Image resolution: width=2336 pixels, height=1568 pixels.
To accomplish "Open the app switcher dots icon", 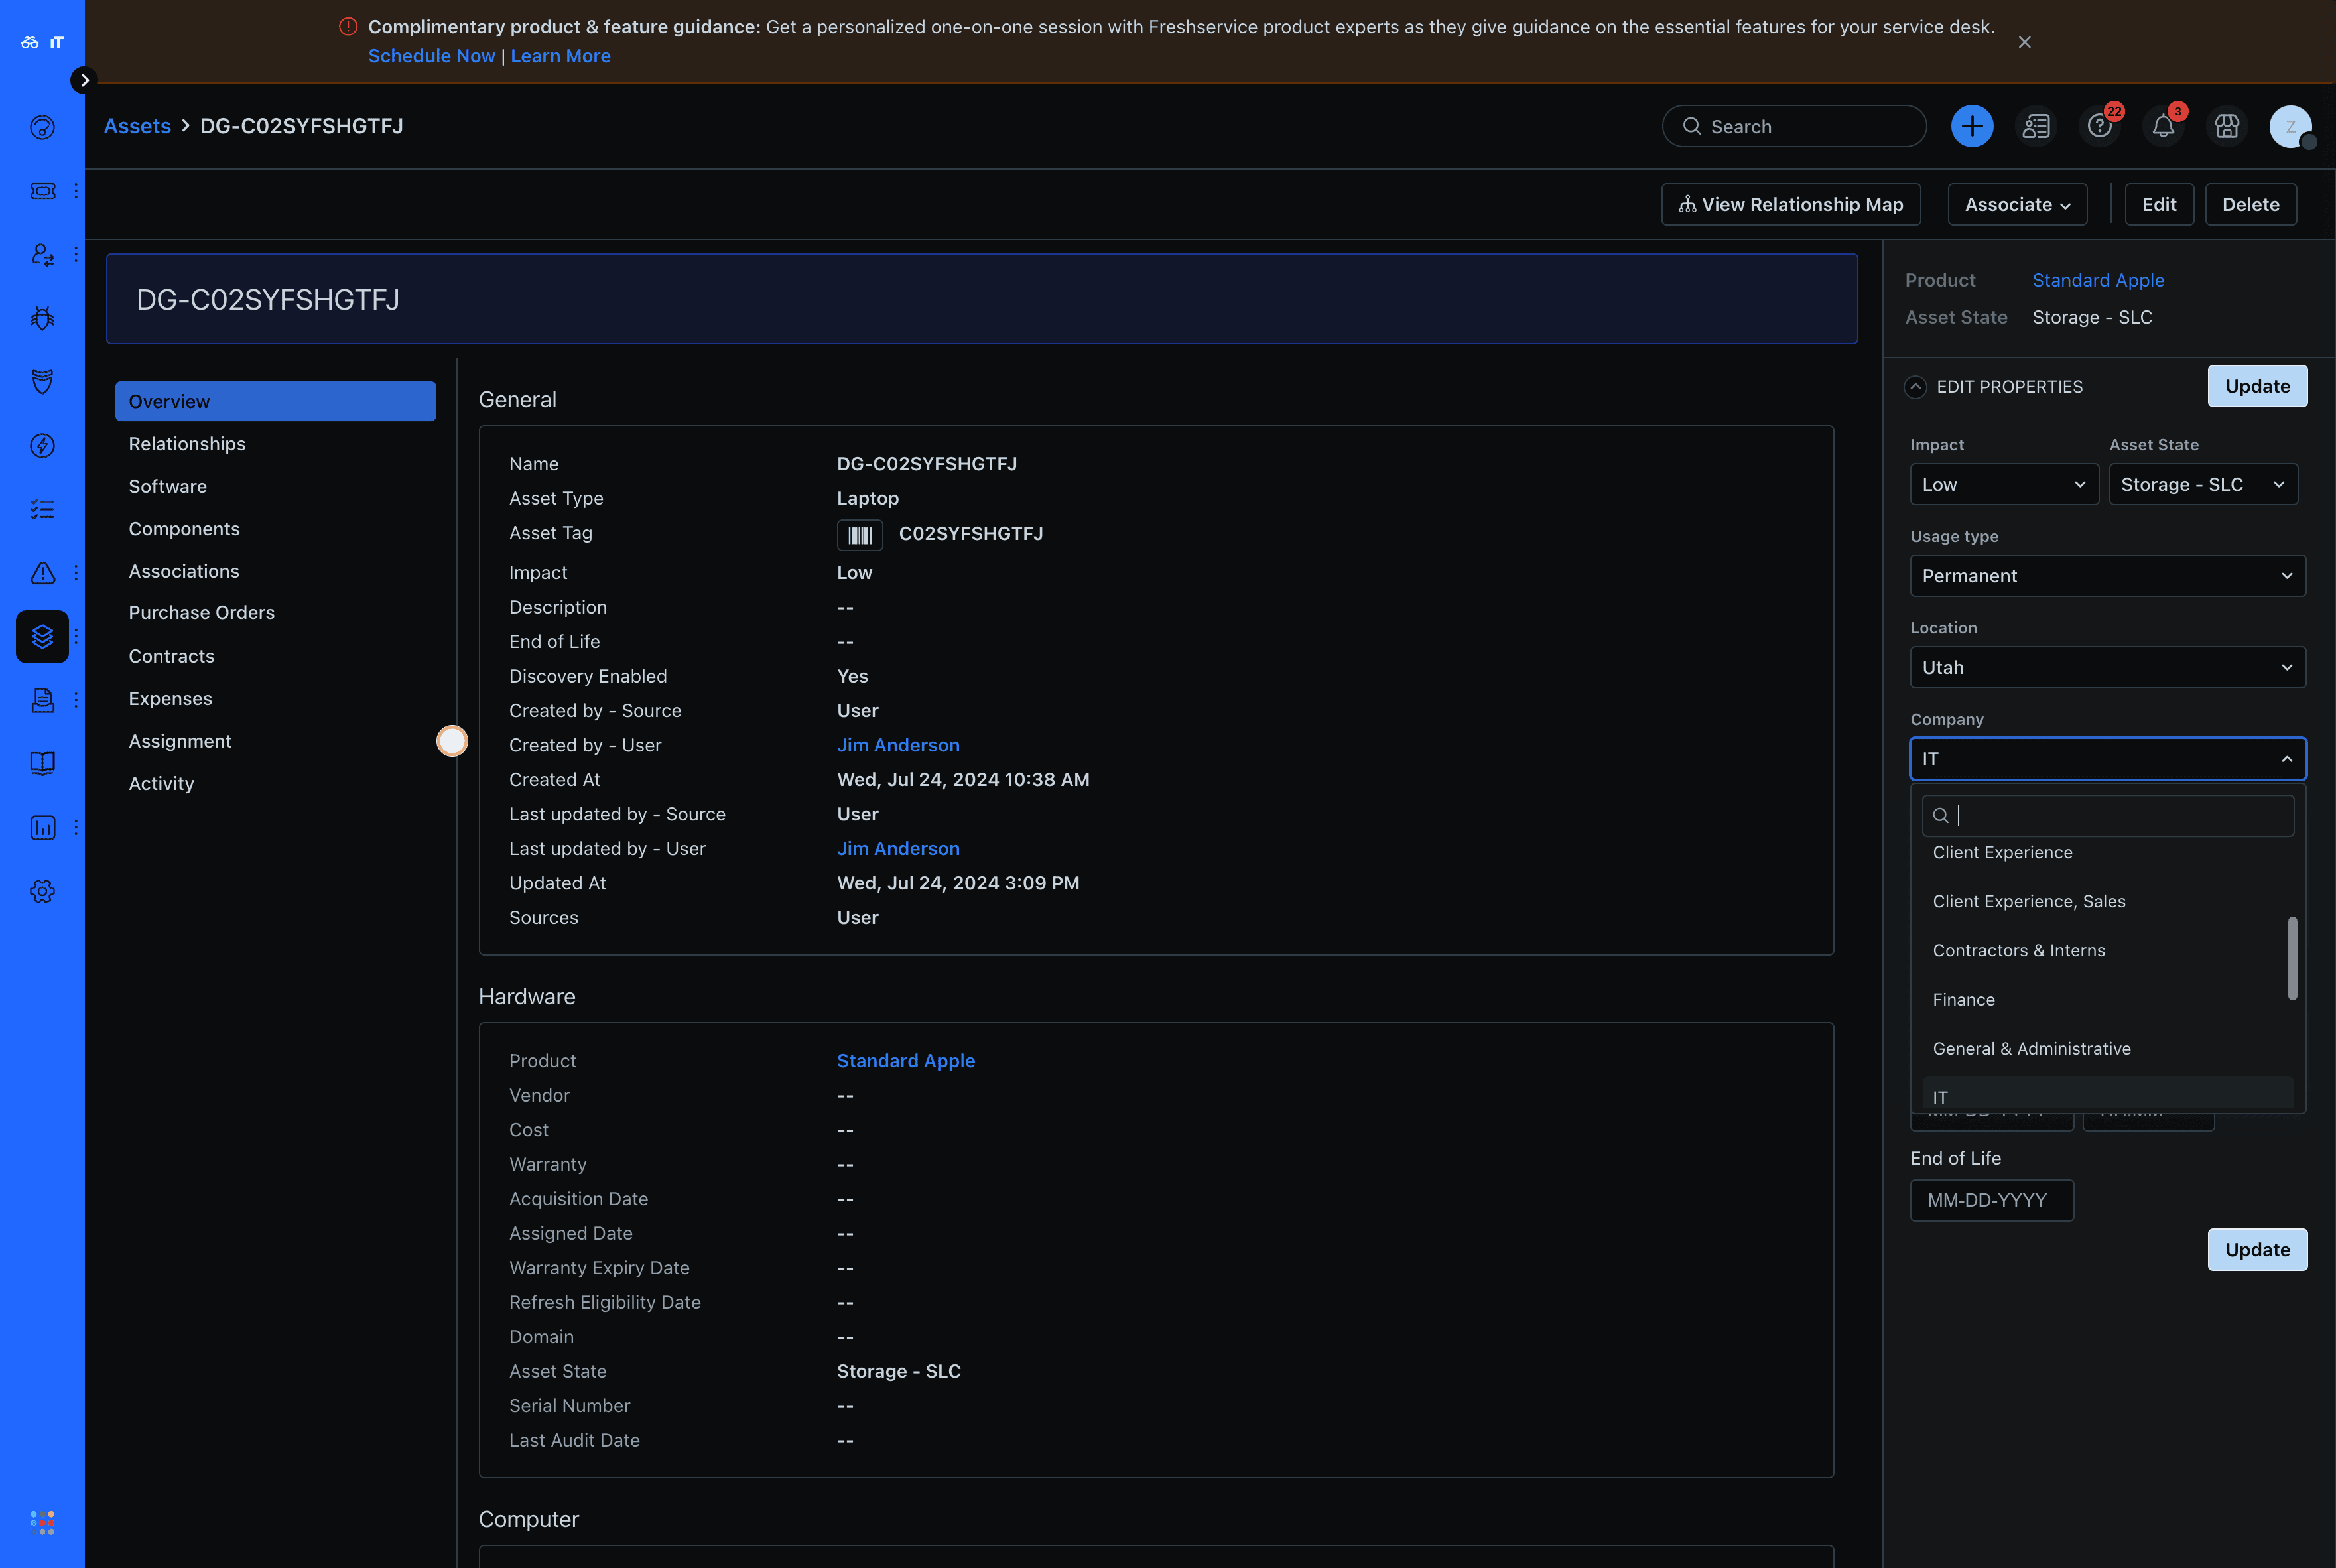I will [x=42, y=1522].
